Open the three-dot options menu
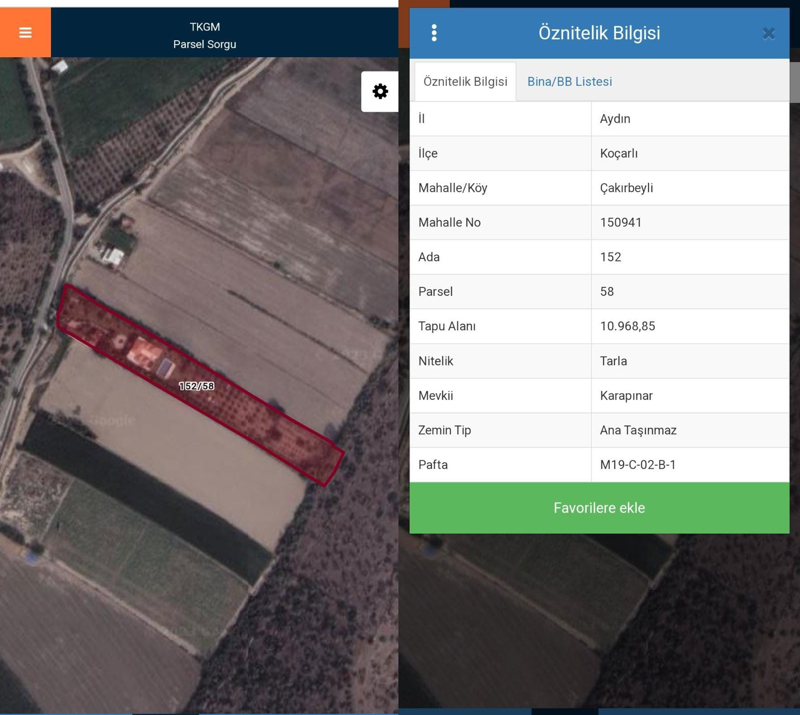 [x=434, y=33]
